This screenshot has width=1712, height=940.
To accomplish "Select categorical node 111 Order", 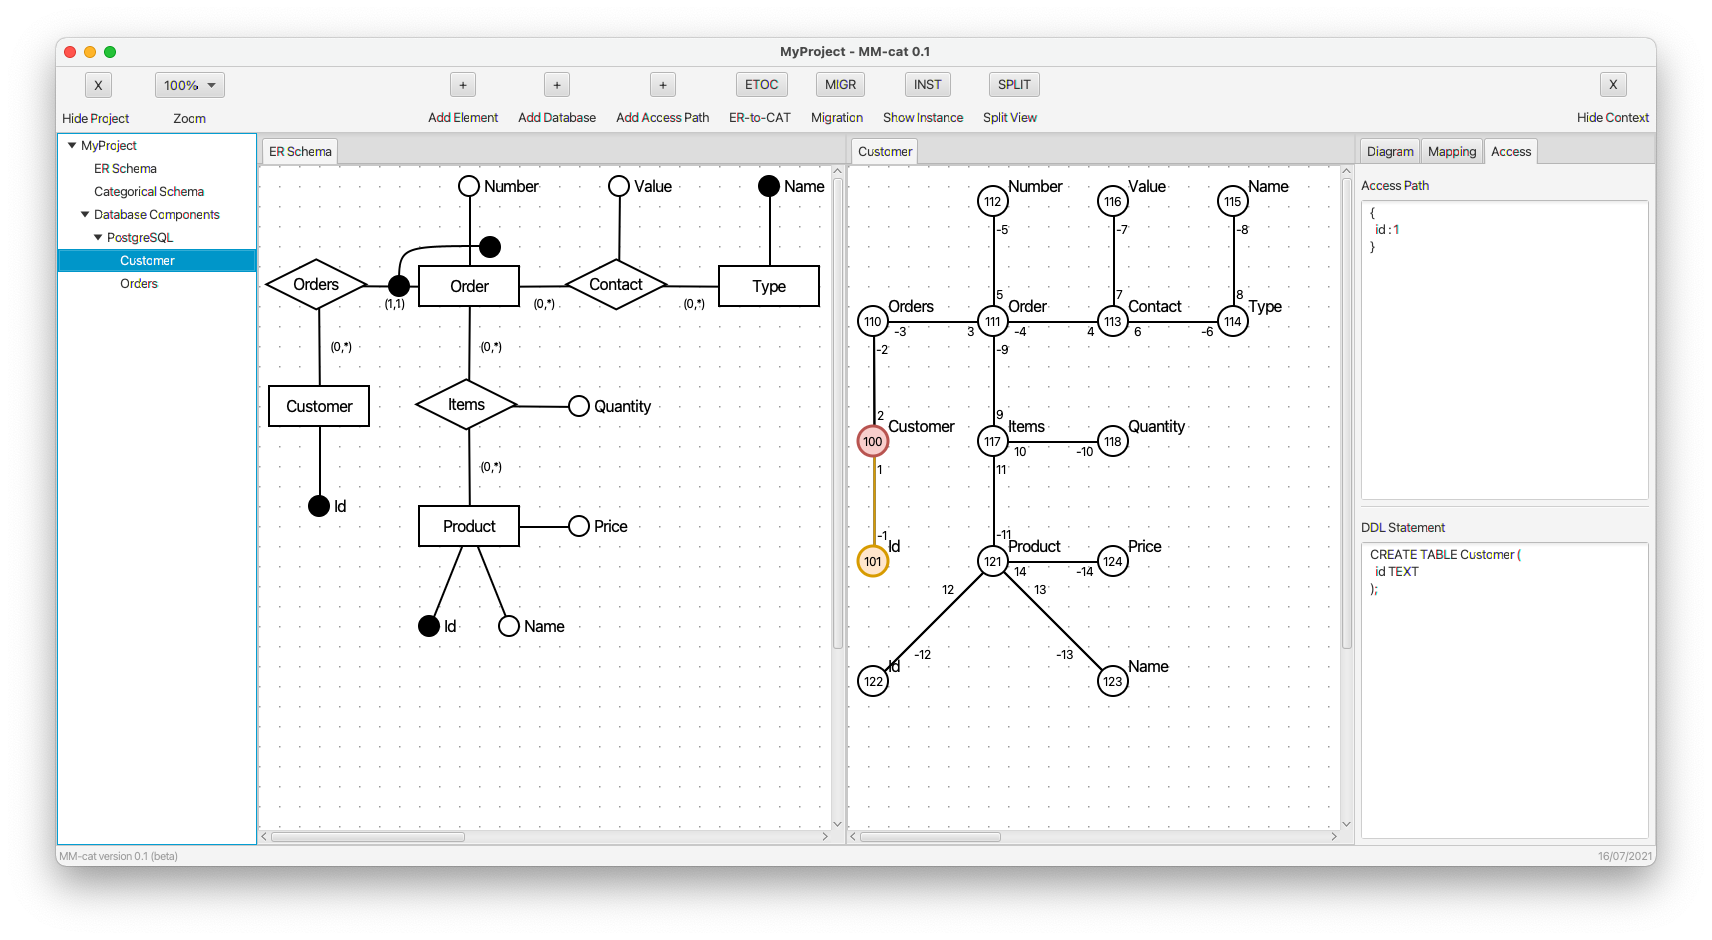I will (x=993, y=321).
